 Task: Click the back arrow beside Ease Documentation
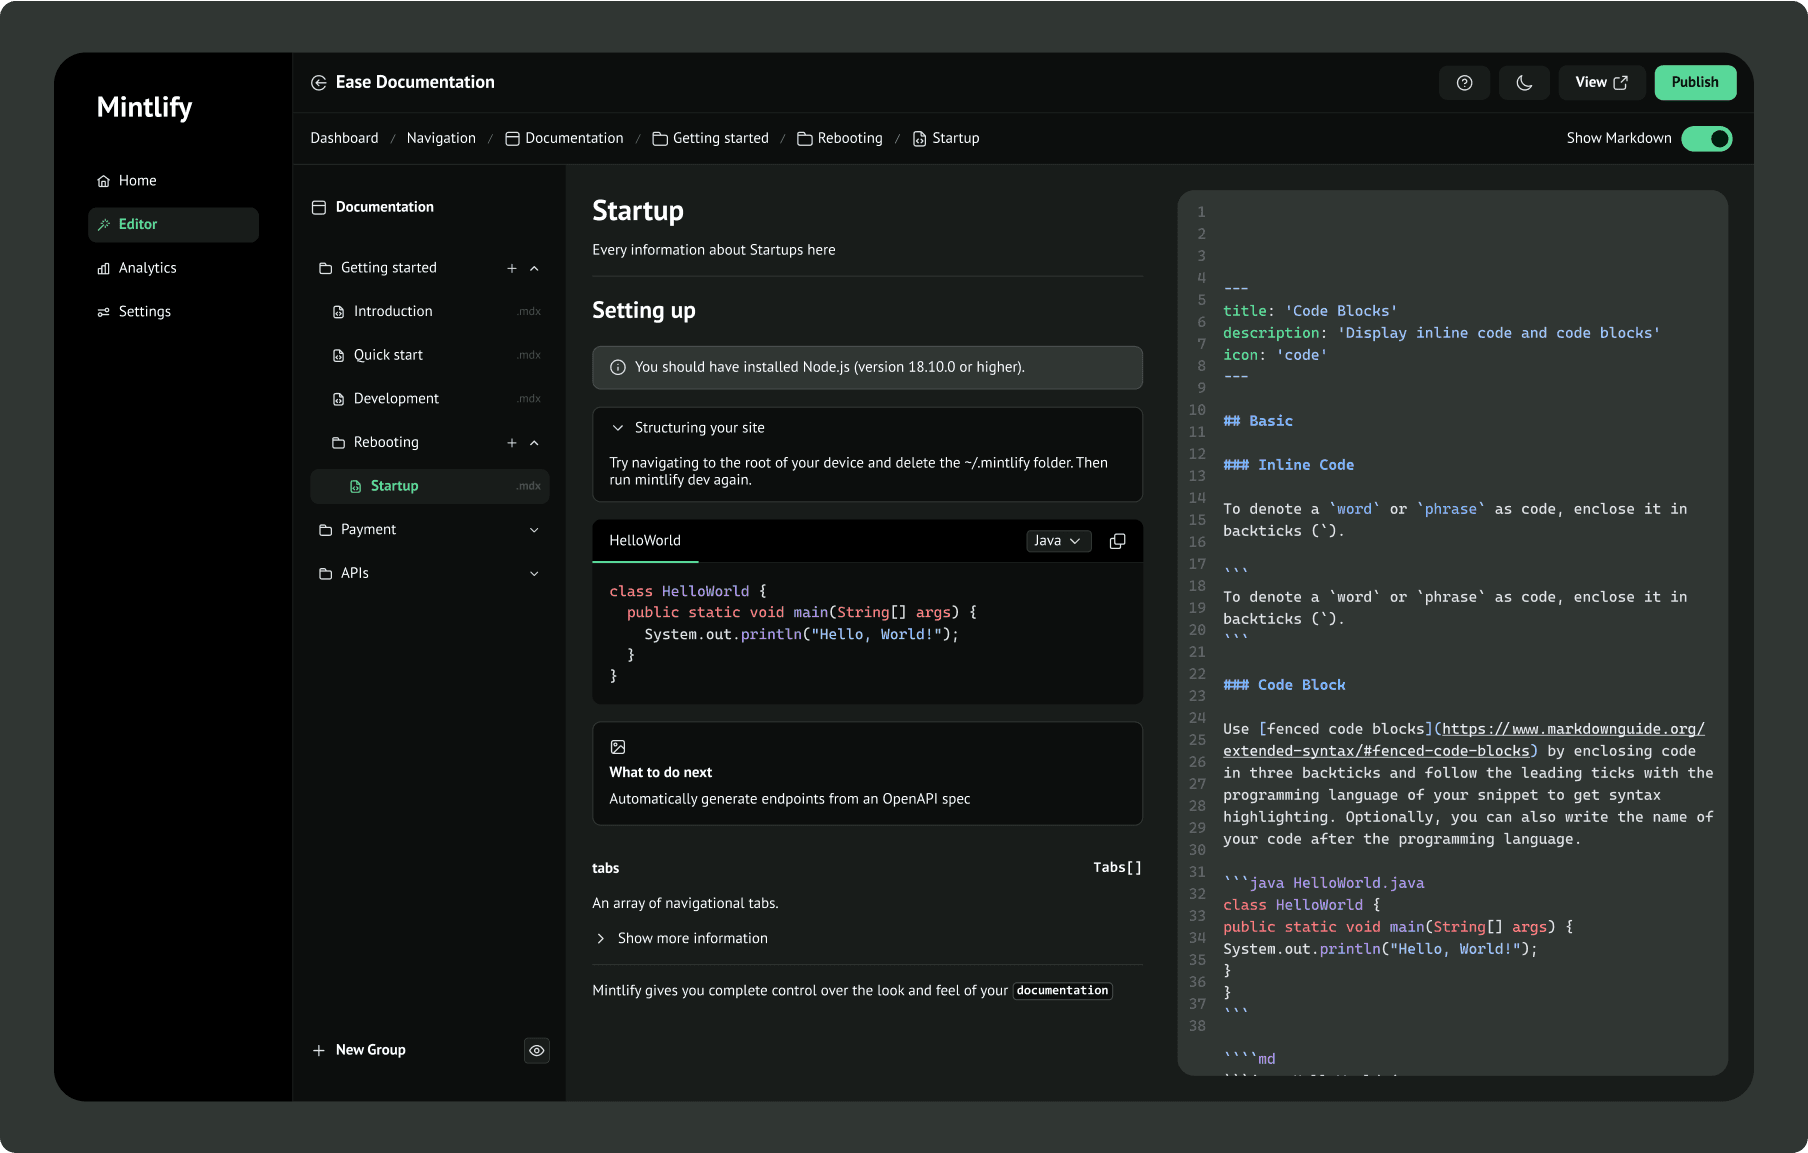(319, 83)
